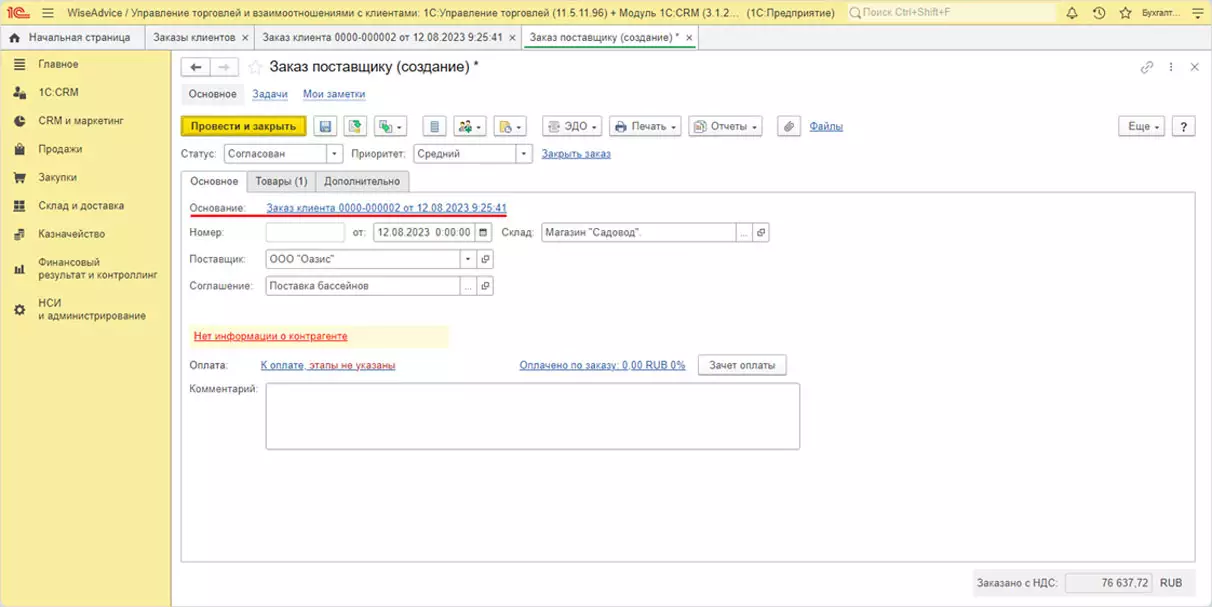Open the Задачи link
The image size is (1212, 607).
(x=270, y=94)
